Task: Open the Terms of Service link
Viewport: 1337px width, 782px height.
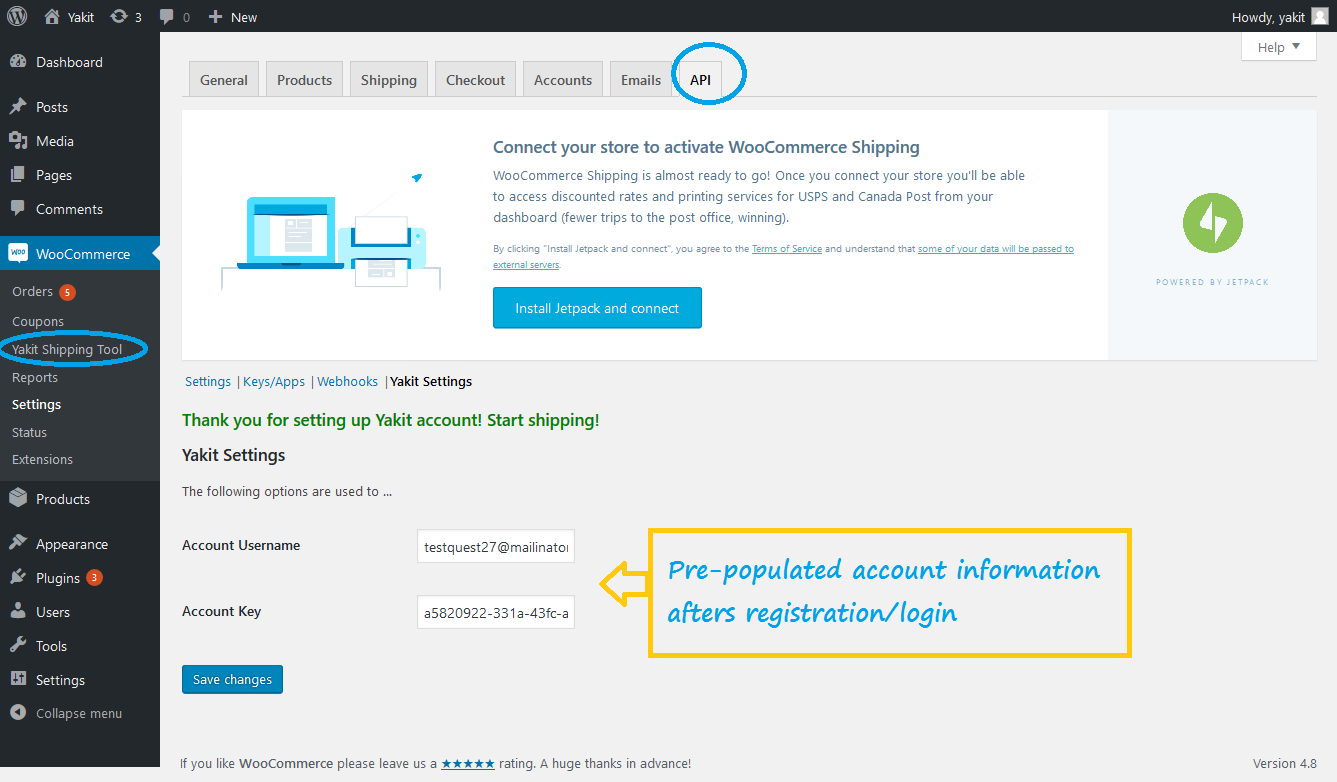Action: [787, 249]
